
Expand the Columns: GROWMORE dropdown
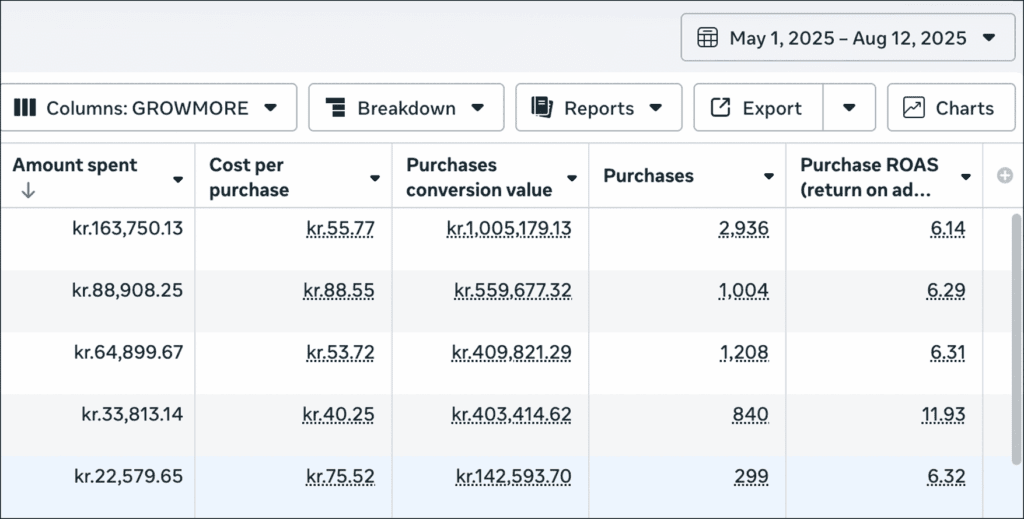270,108
